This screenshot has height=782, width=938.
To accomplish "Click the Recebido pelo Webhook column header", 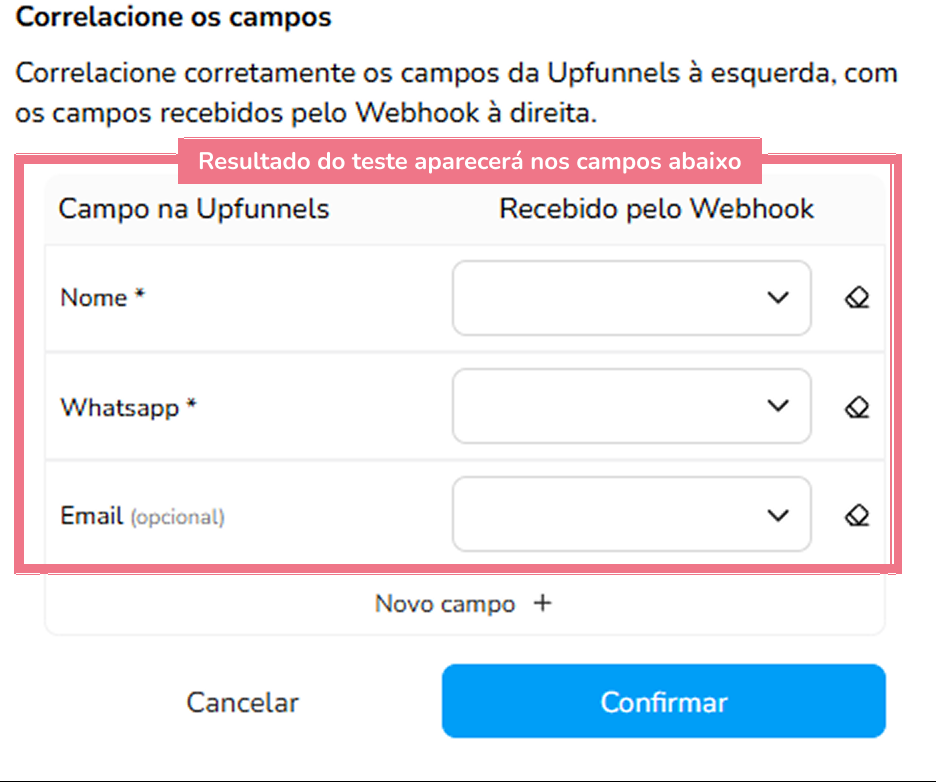I will coord(657,209).
